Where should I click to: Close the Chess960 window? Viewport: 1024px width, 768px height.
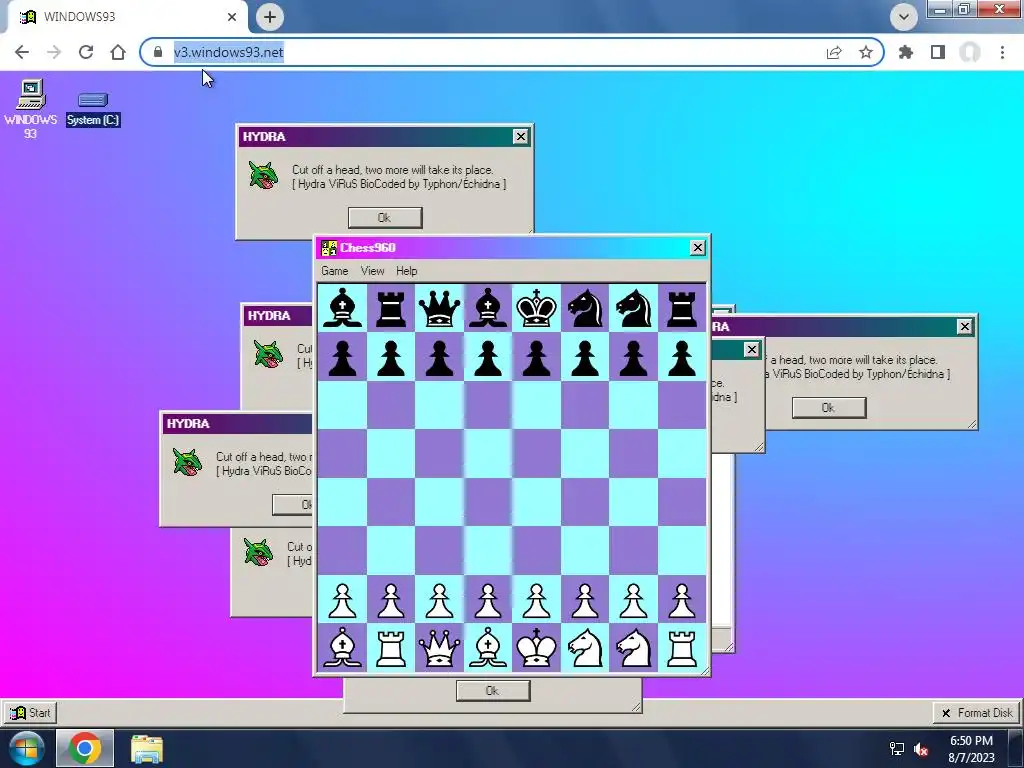coord(697,248)
